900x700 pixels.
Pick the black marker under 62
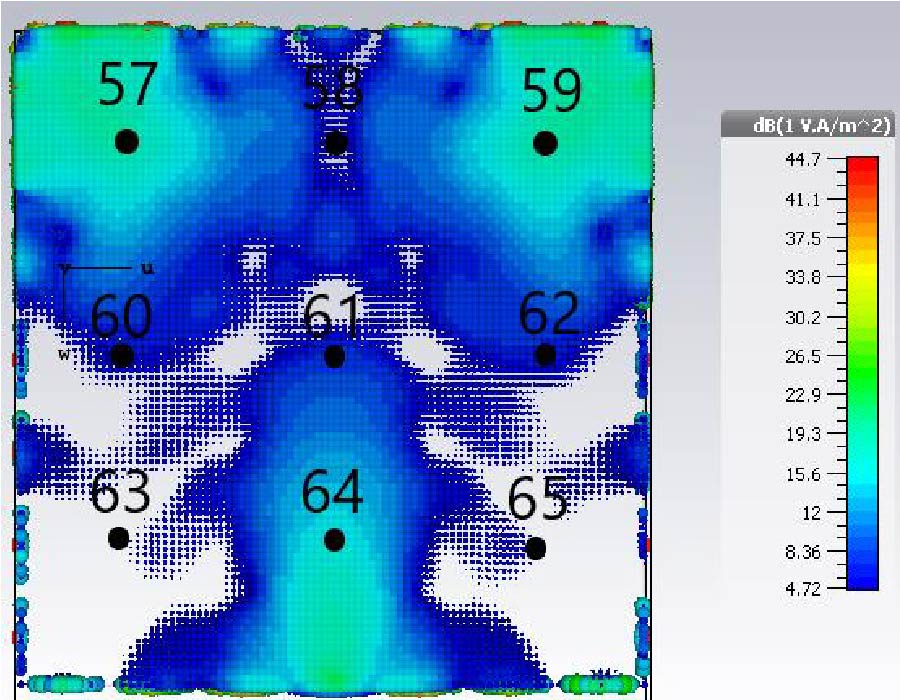545,354
